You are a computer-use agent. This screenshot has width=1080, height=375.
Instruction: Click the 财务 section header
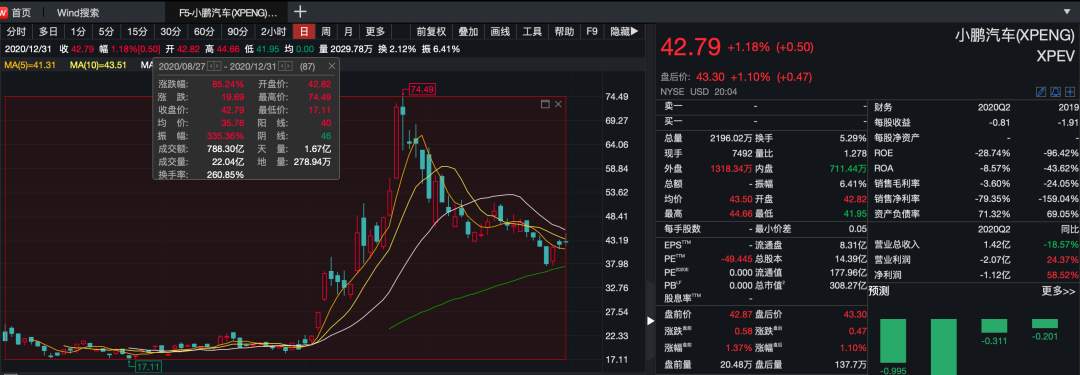884,108
